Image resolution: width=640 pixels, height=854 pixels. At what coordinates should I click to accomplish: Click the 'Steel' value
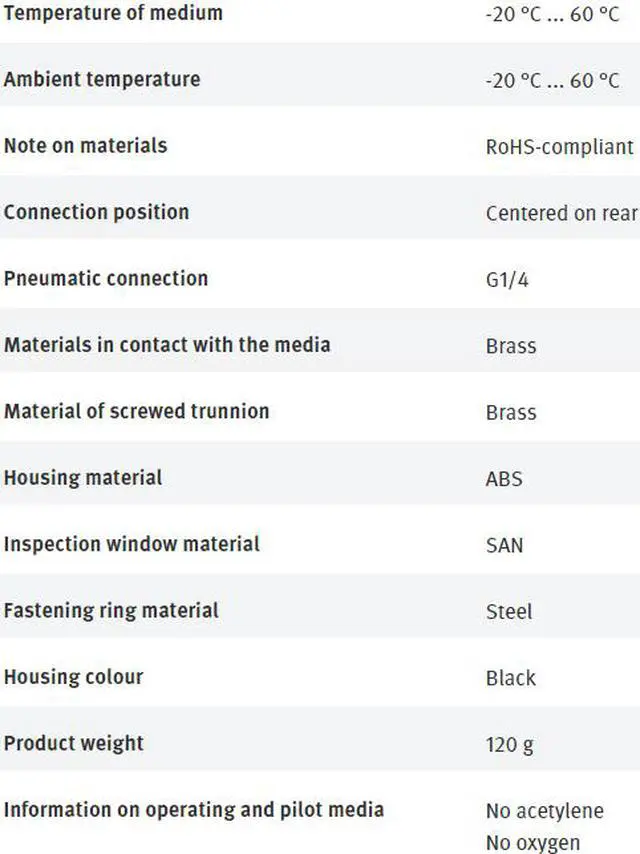pos(509,612)
